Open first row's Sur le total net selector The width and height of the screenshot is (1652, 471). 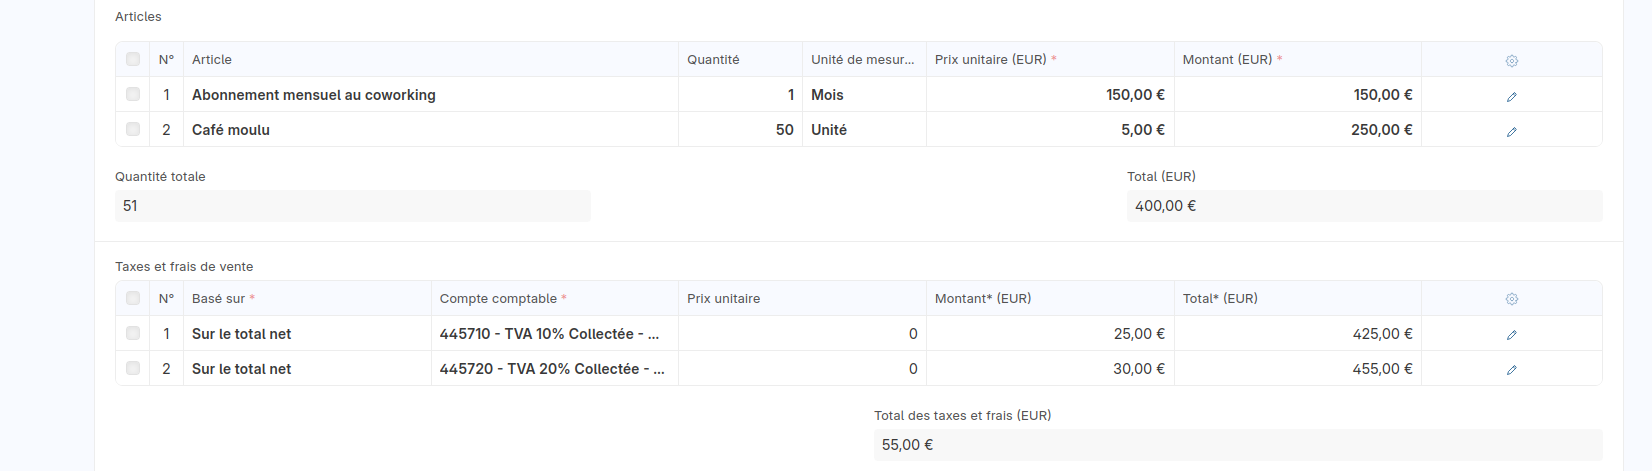point(307,334)
